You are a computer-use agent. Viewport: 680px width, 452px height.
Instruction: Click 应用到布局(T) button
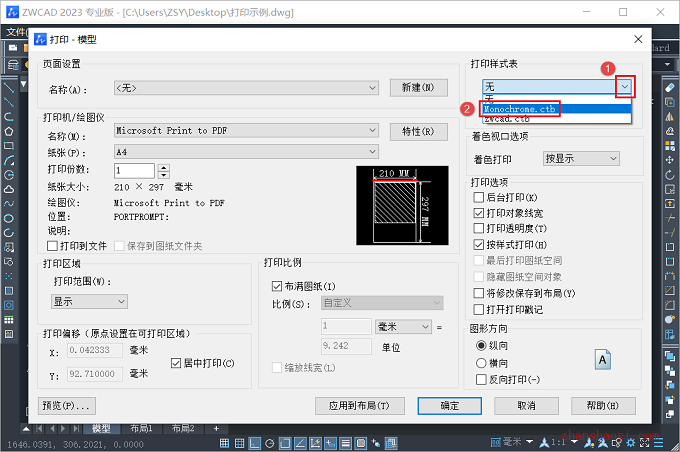(x=360, y=406)
